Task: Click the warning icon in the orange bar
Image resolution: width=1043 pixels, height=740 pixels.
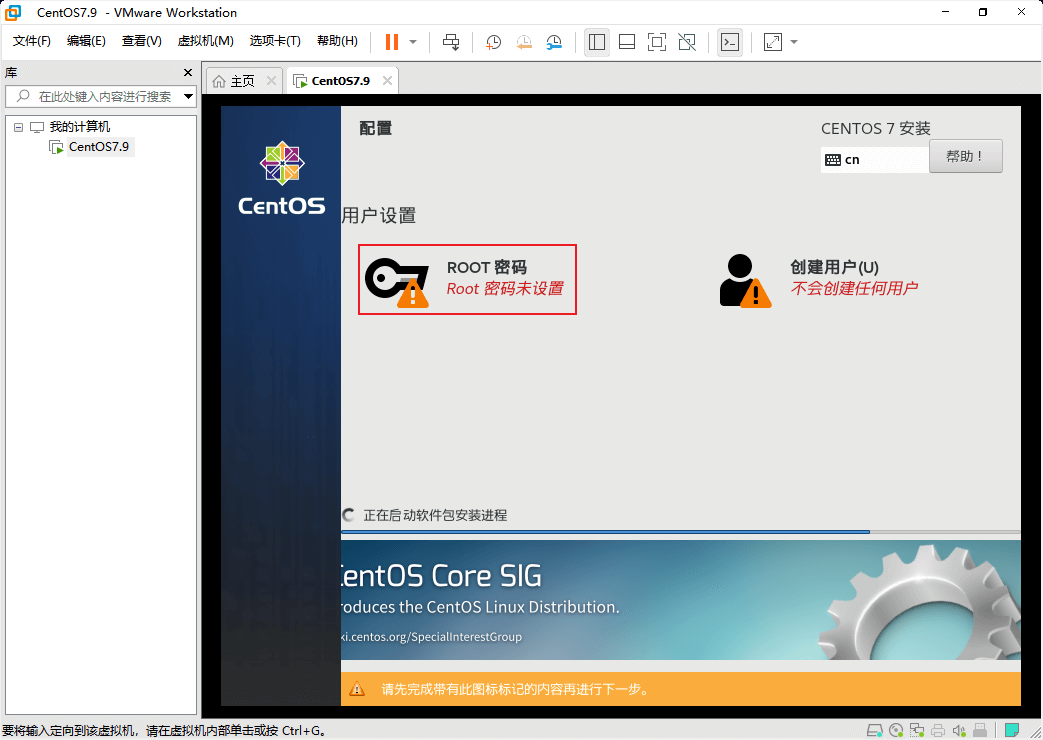Action: tap(357, 689)
